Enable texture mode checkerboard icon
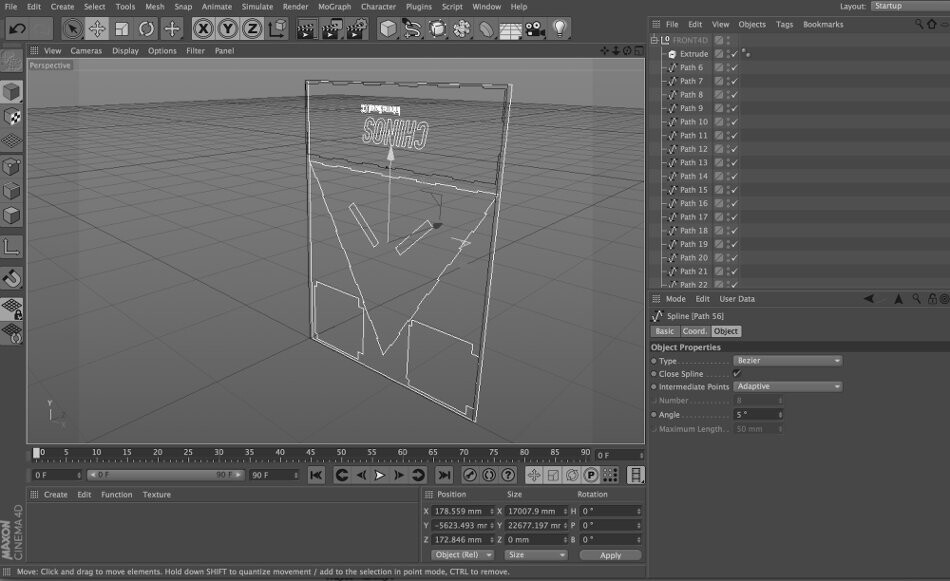 [x=12, y=116]
